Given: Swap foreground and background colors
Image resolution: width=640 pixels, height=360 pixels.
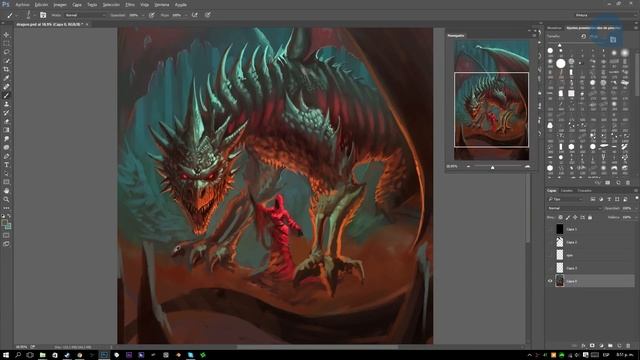Looking at the screenshot, I should (x=9, y=216).
